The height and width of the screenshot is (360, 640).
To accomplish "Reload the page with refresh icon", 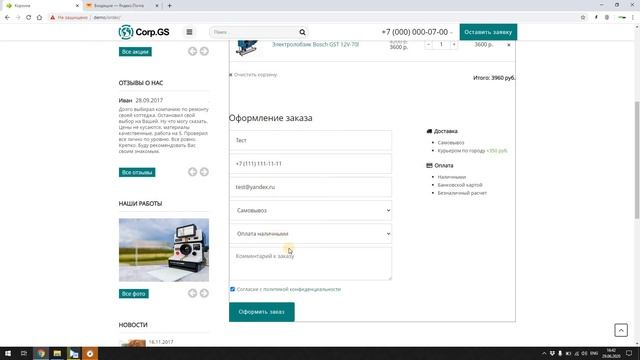I will (x=29, y=18).
